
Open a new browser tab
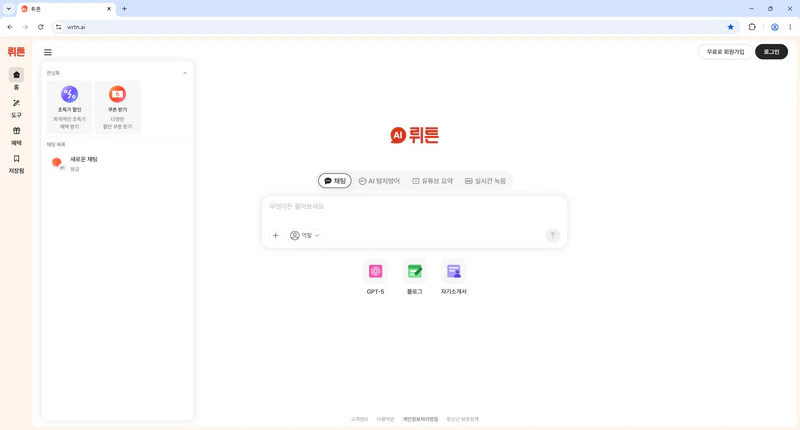124,9
